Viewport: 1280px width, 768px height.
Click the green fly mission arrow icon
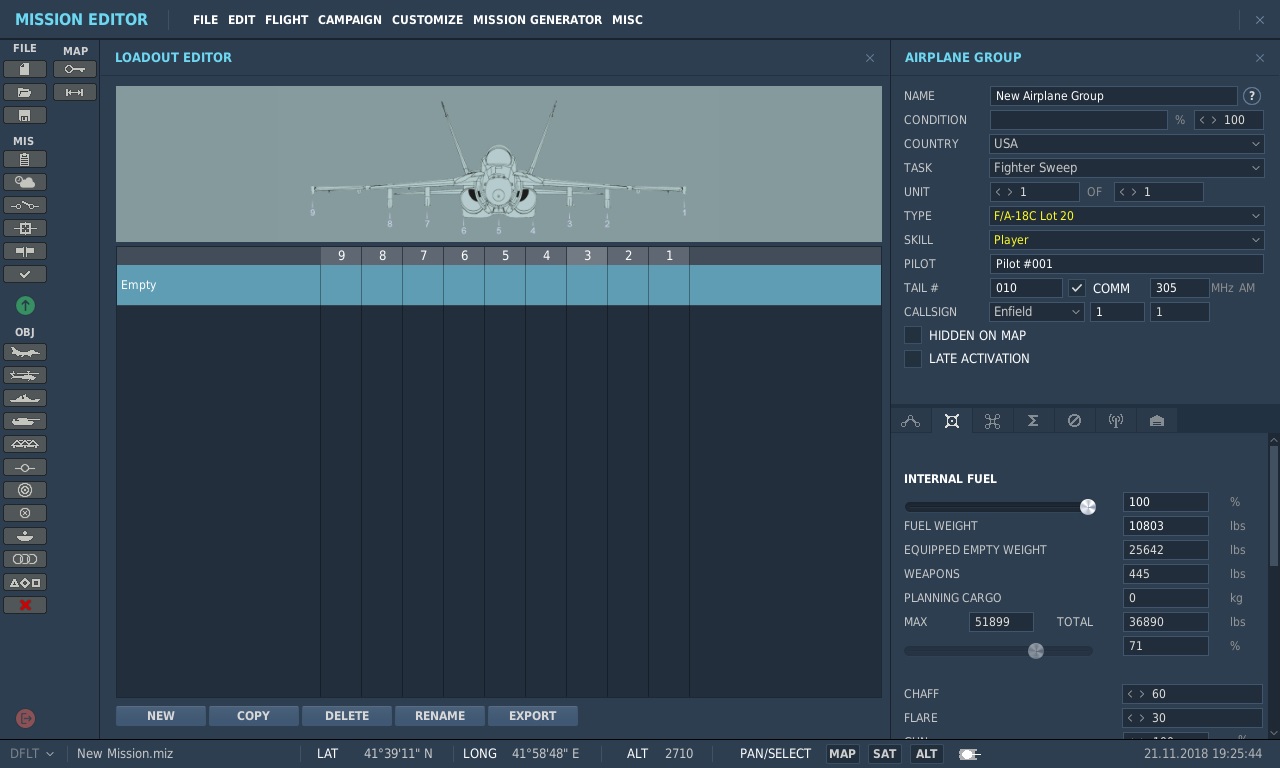pyautogui.click(x=25, y=305)
